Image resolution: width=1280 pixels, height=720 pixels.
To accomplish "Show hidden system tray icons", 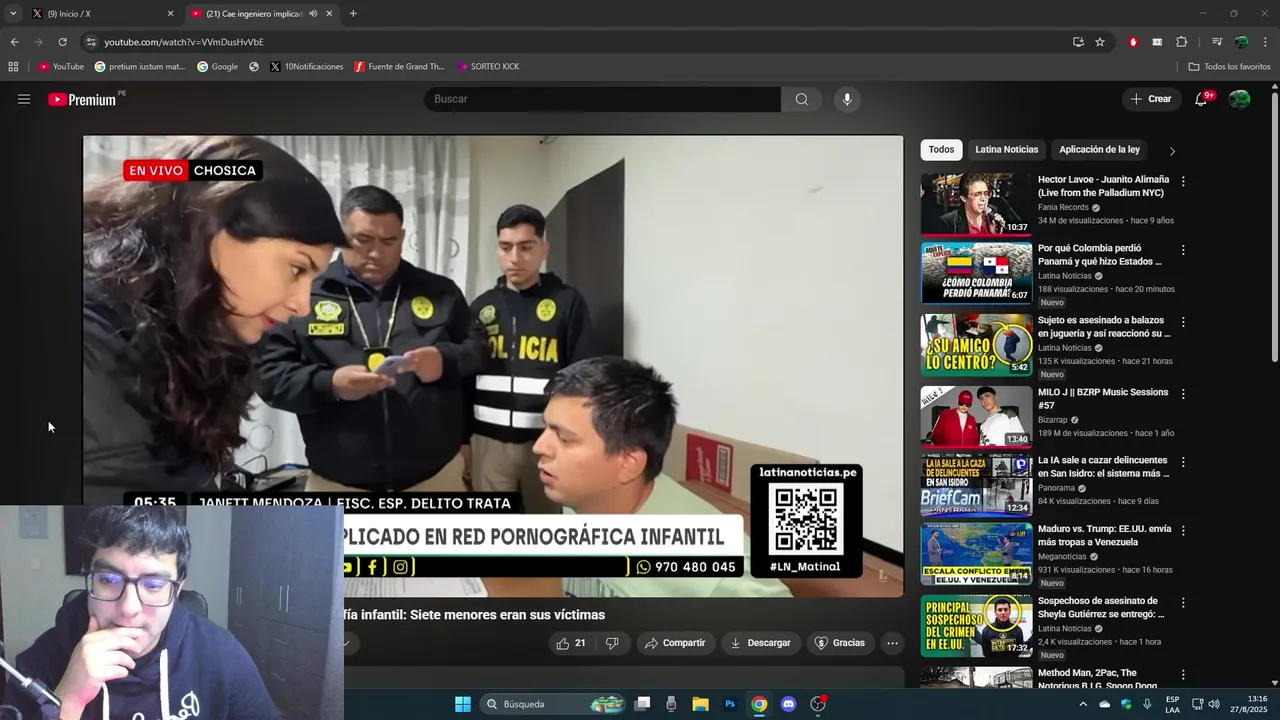I will click(1082, 704).
